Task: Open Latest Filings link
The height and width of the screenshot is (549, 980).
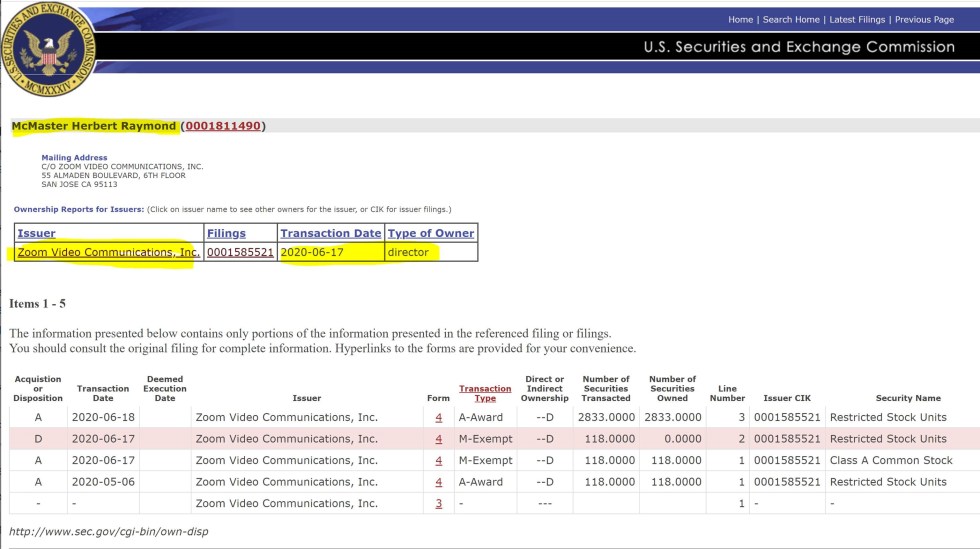Action: (x=857, y=19)
